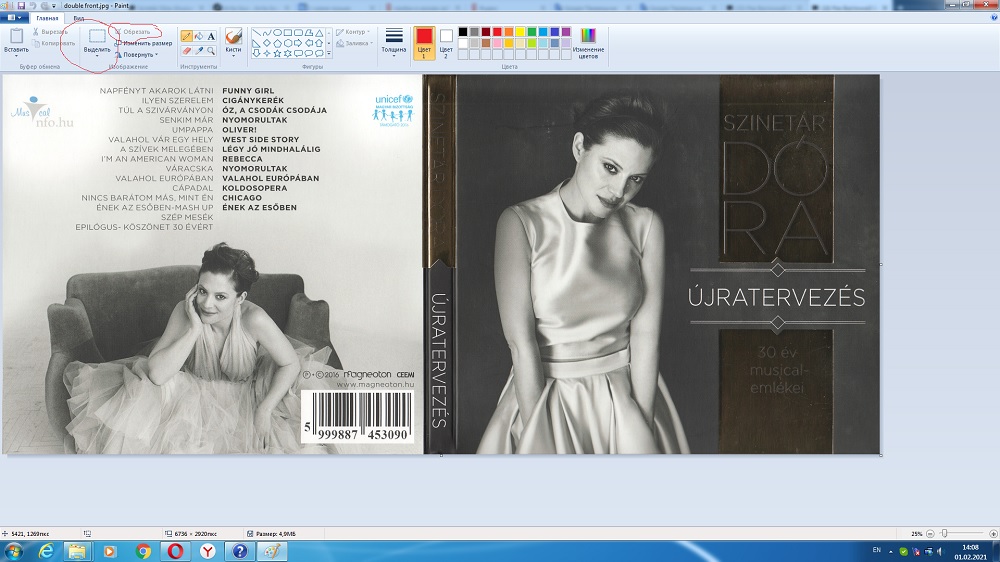Image resolution: width=1000 pixels, height=562 pixels.
Task: Pick the yellow color swatch in palette
Action: tap(520, 32)
